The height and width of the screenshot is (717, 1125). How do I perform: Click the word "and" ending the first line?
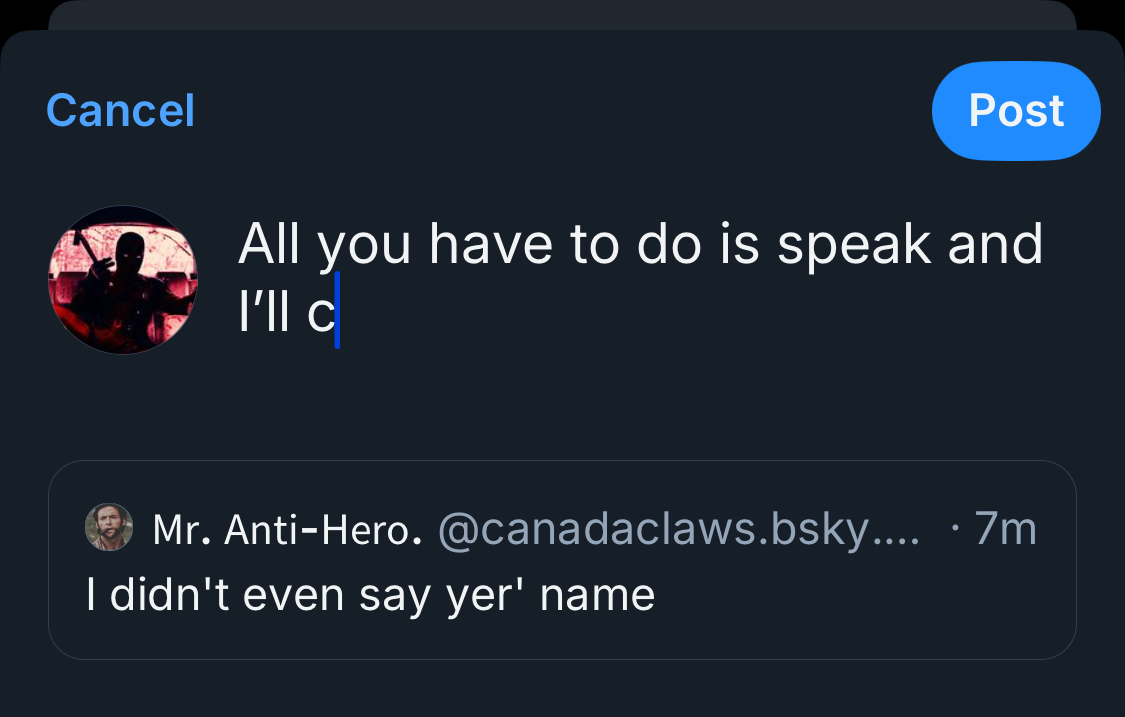[995, 245]
